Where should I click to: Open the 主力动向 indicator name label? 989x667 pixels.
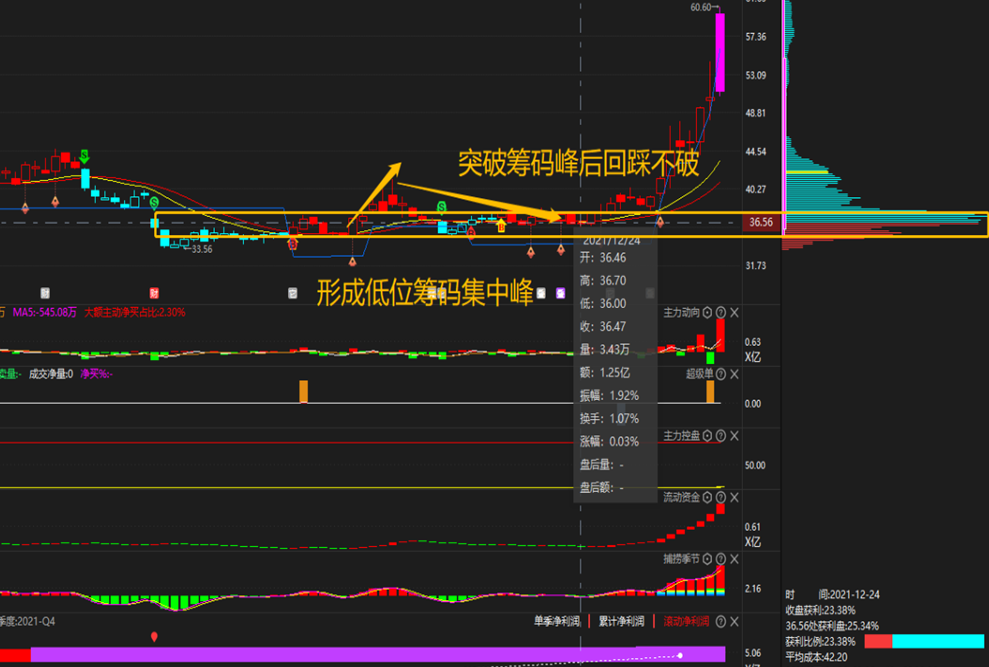(681, 312)
